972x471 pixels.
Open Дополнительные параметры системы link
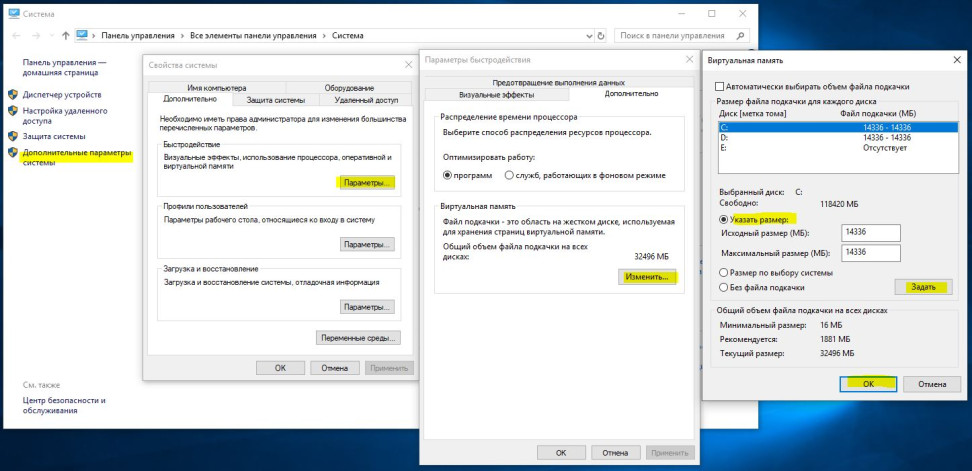tap(77, 157)
